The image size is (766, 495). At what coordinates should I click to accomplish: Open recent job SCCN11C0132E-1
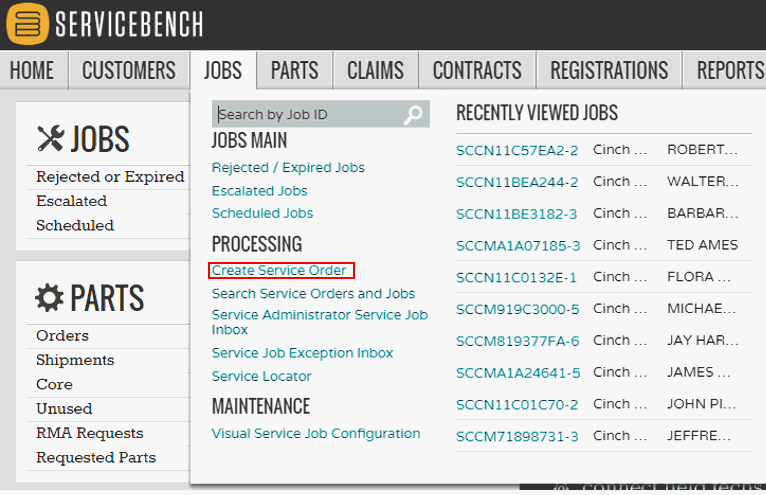pyautogui.click(x=516, y=277)
